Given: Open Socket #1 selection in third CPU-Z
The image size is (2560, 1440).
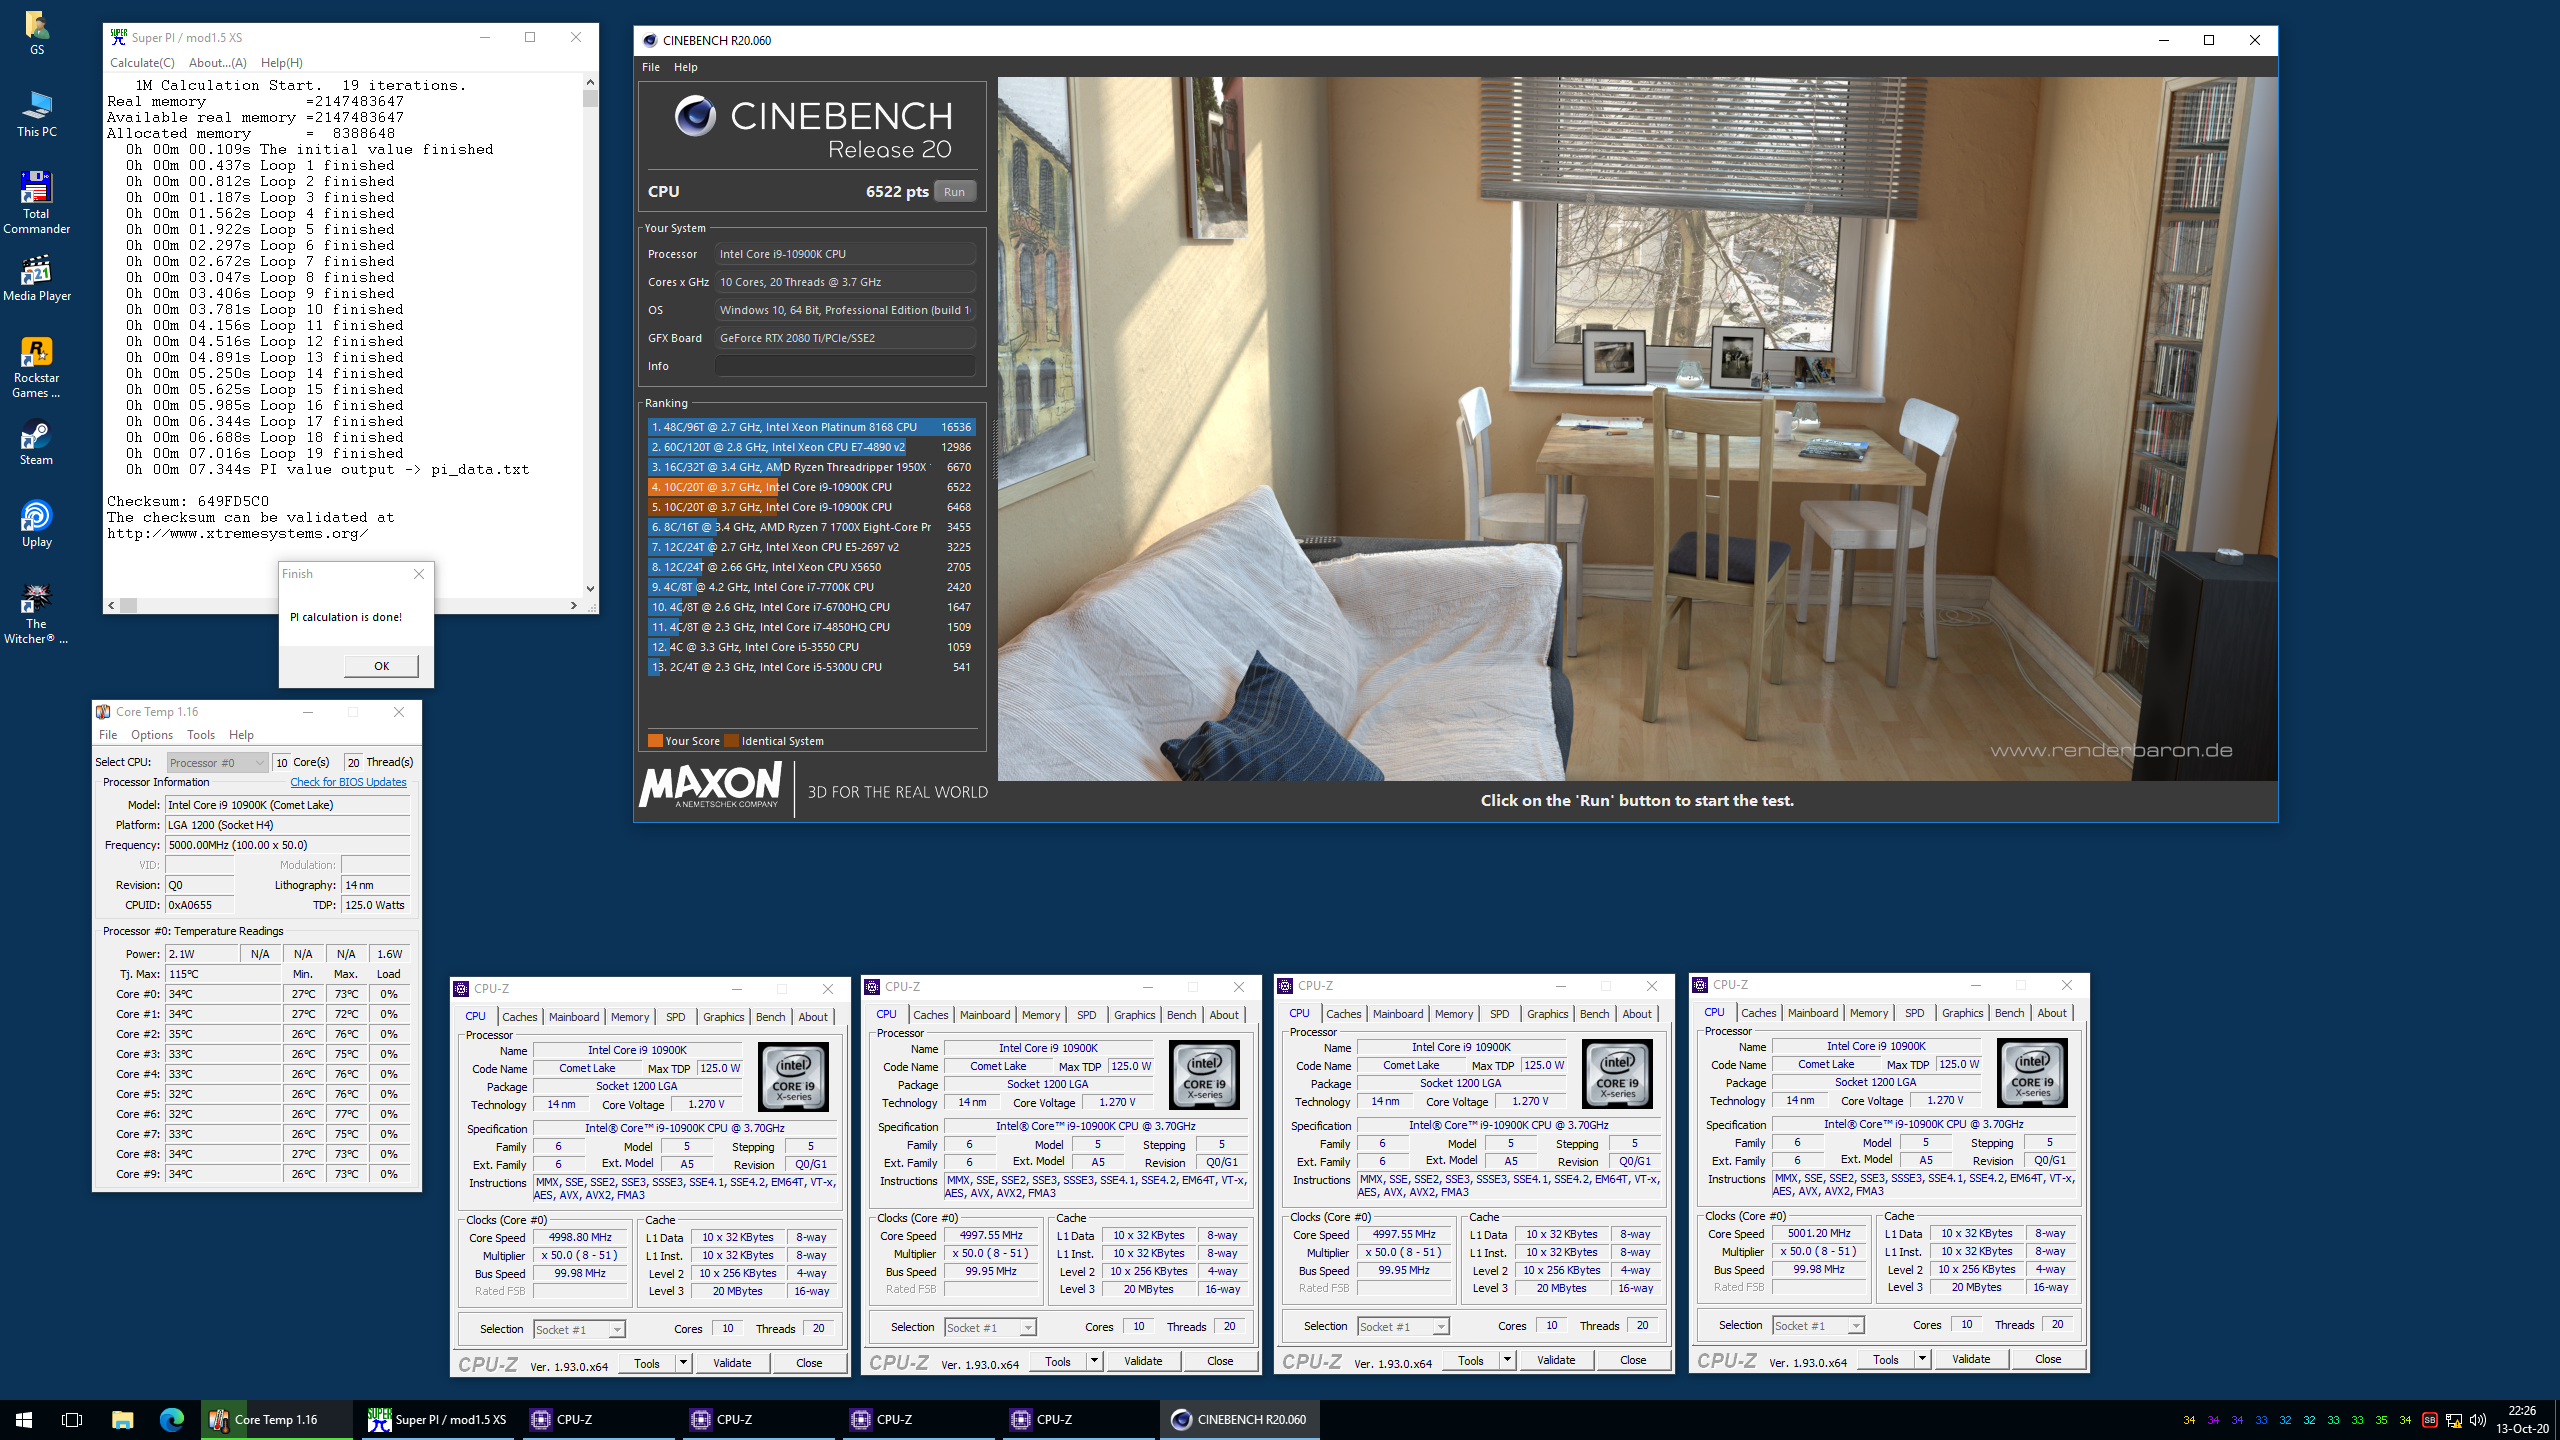Looking at the screenshot, I should point(1403,1326).
